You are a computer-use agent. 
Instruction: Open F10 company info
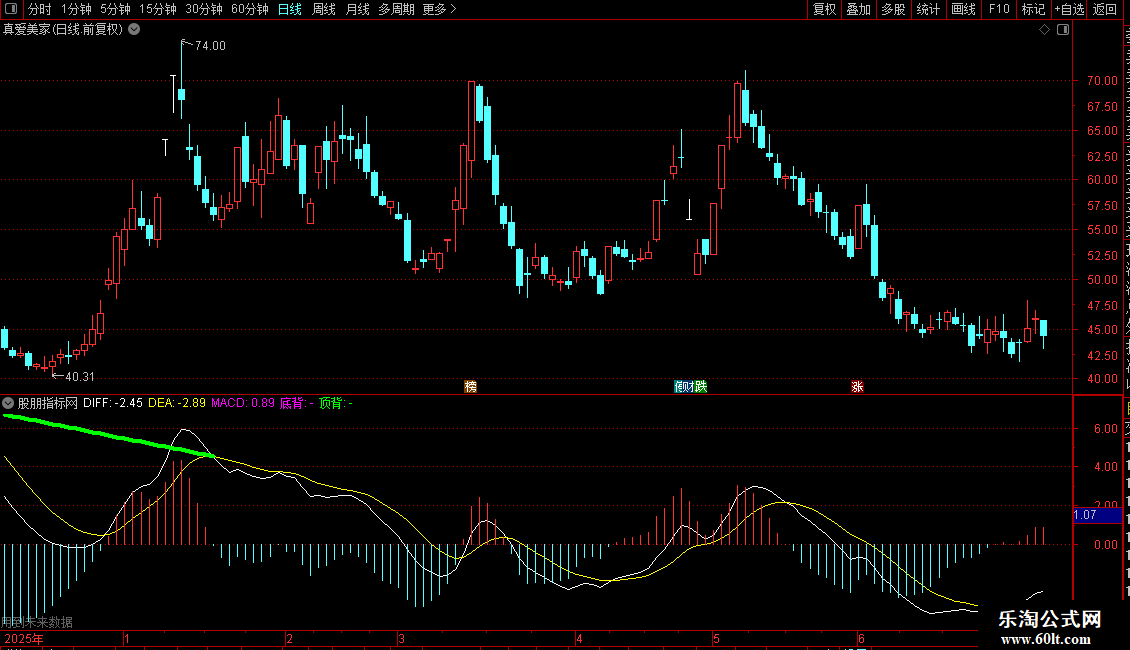click(999, 9)
